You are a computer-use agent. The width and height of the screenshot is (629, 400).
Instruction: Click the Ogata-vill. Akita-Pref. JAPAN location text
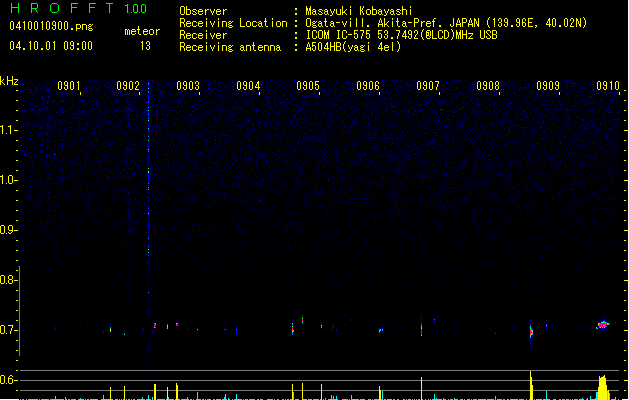pos(446,23)
